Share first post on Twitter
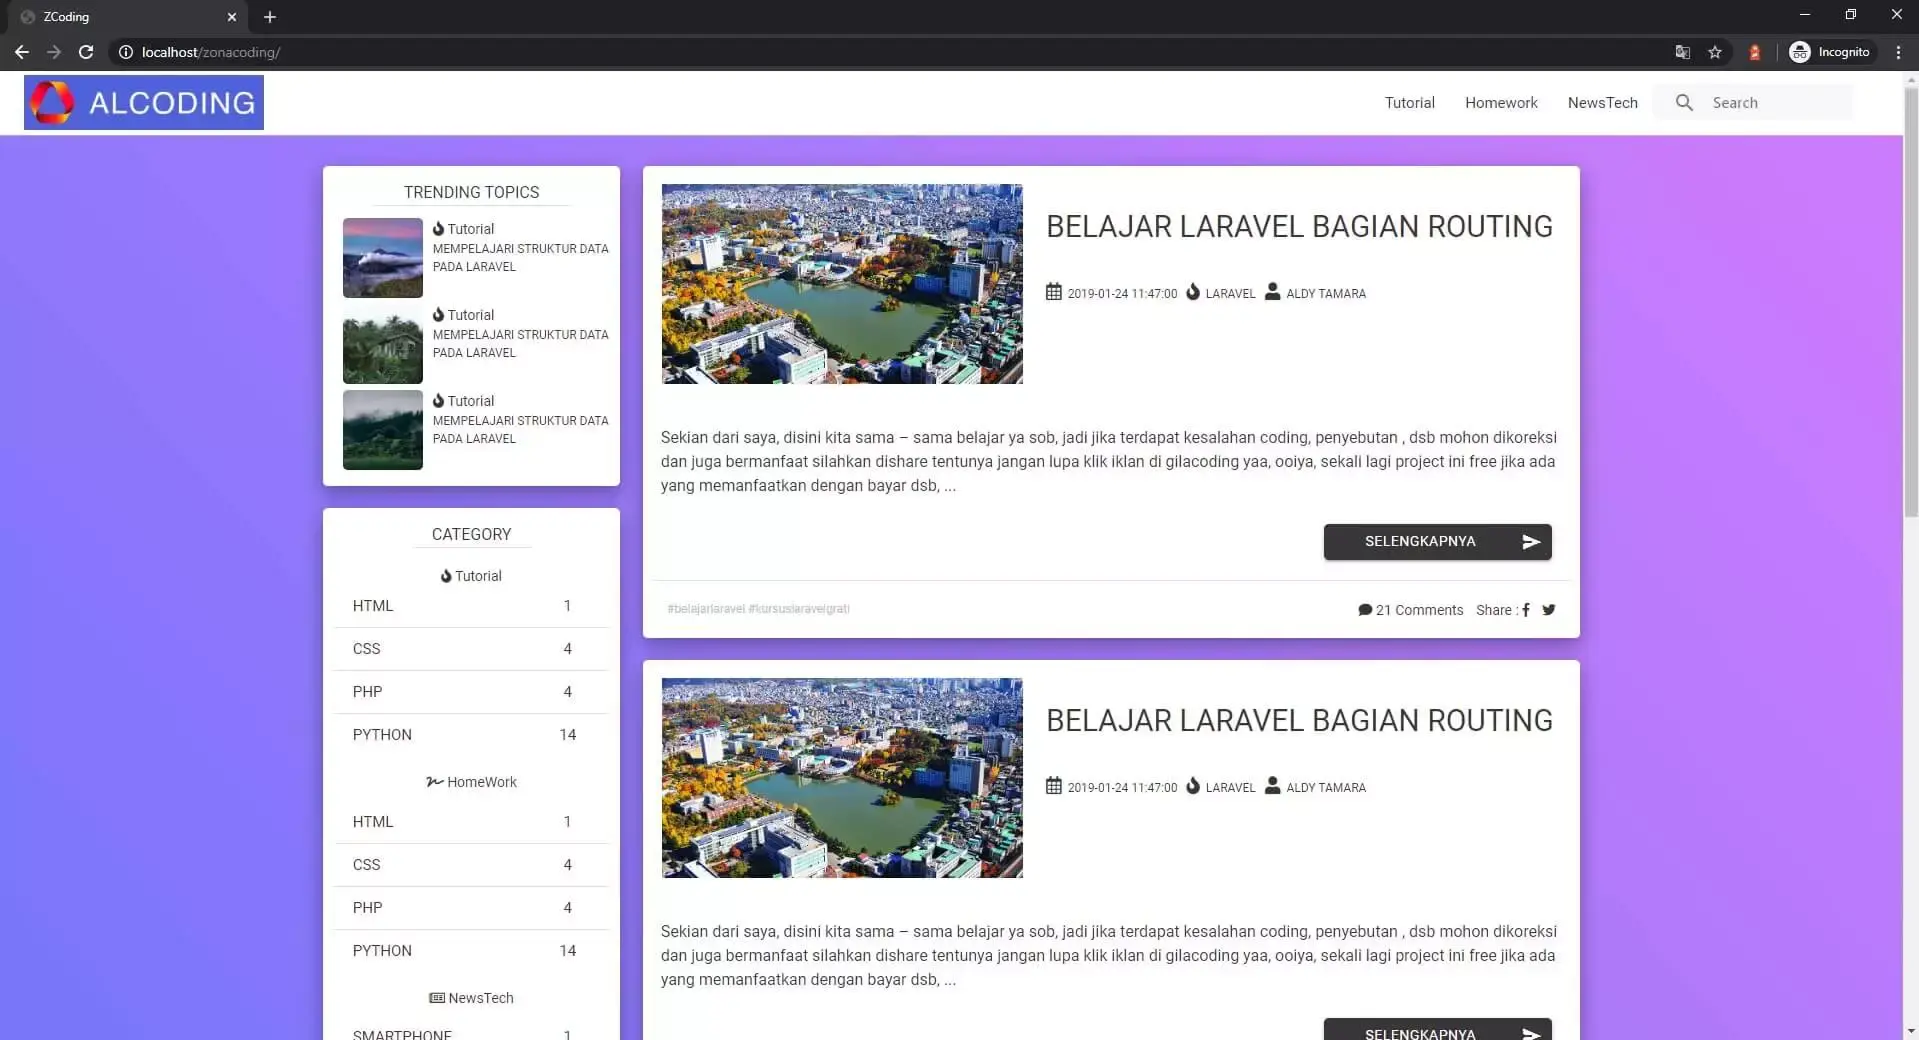 click(1548, 610)
